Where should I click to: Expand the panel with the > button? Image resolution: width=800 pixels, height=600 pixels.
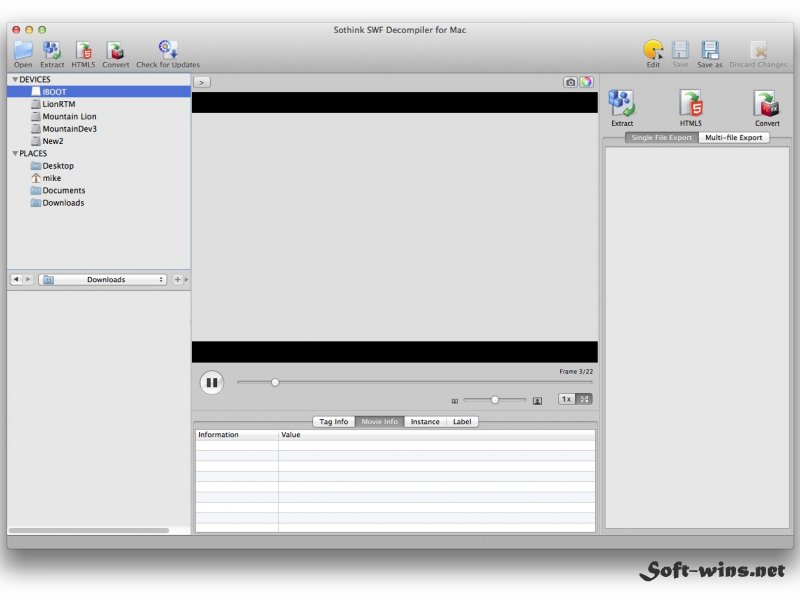click(202, 82)
